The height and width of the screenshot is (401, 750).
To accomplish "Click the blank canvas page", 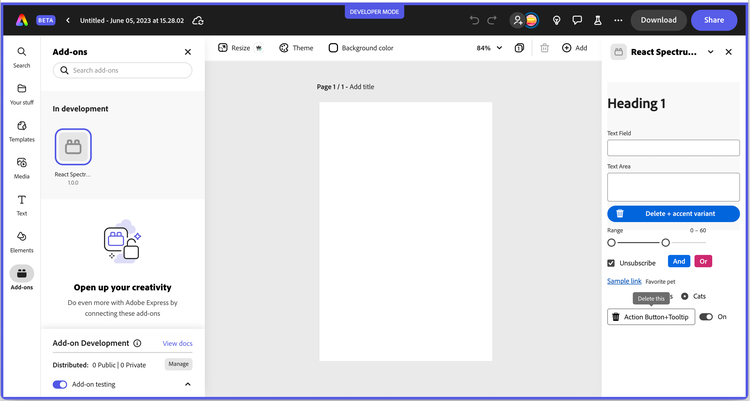I will (406, 231).
